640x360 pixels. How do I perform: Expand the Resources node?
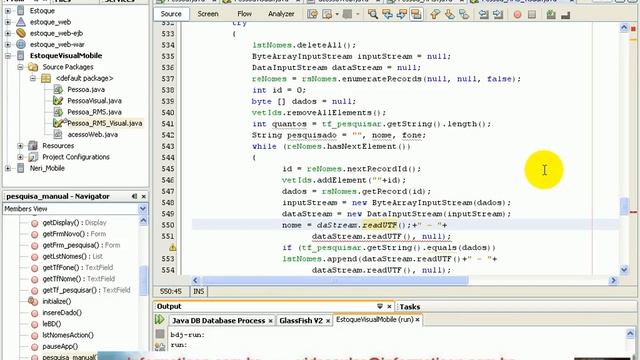[20, 146]
